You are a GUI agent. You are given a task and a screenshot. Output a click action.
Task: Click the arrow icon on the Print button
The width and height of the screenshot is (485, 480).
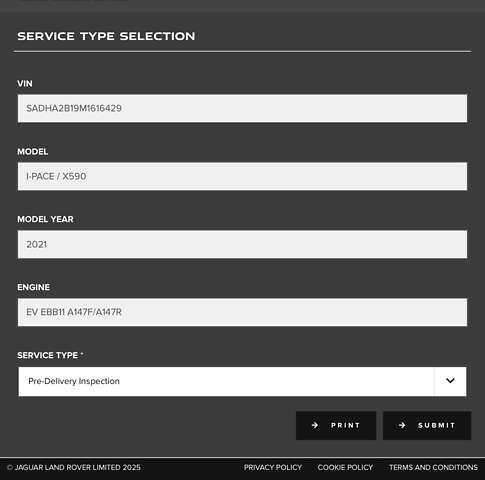pos(315,425)
